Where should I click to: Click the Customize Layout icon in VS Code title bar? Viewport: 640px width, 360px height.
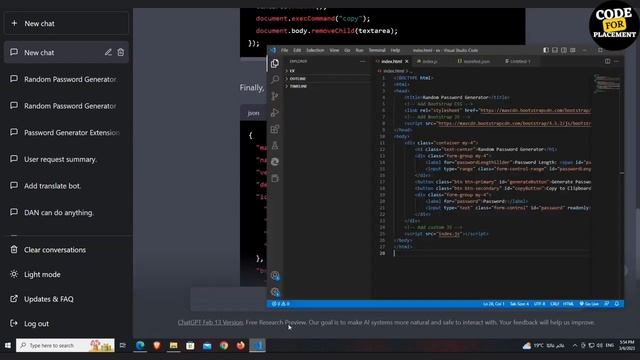click(573, 50)
